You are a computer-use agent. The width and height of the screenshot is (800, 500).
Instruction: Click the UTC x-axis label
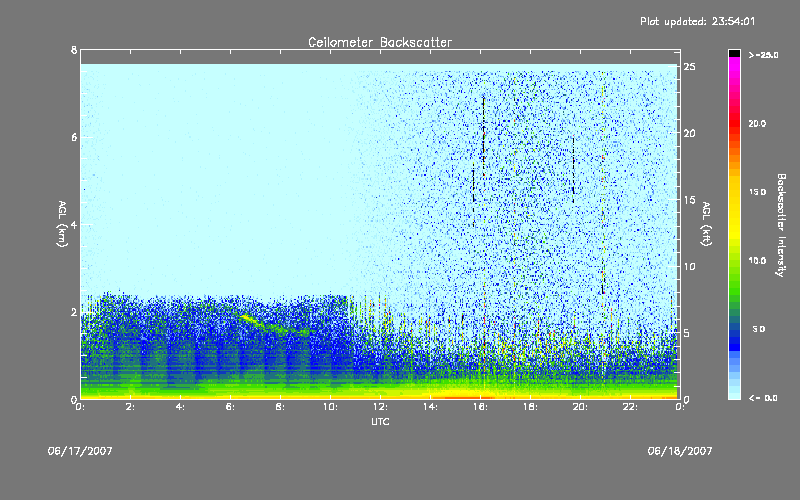pos(380,421)
